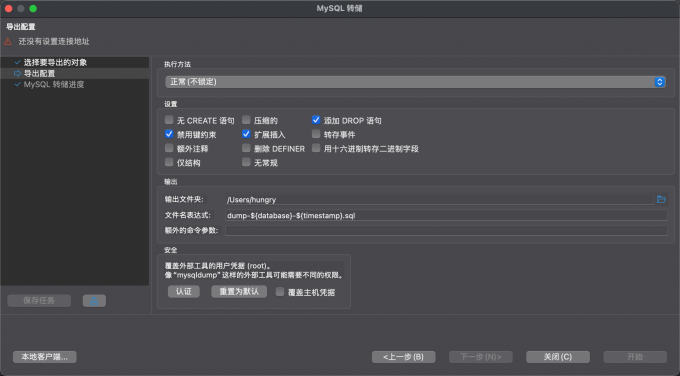Click the 关闭 (C) button
This screenshot has width=680, height=376.
558,357
